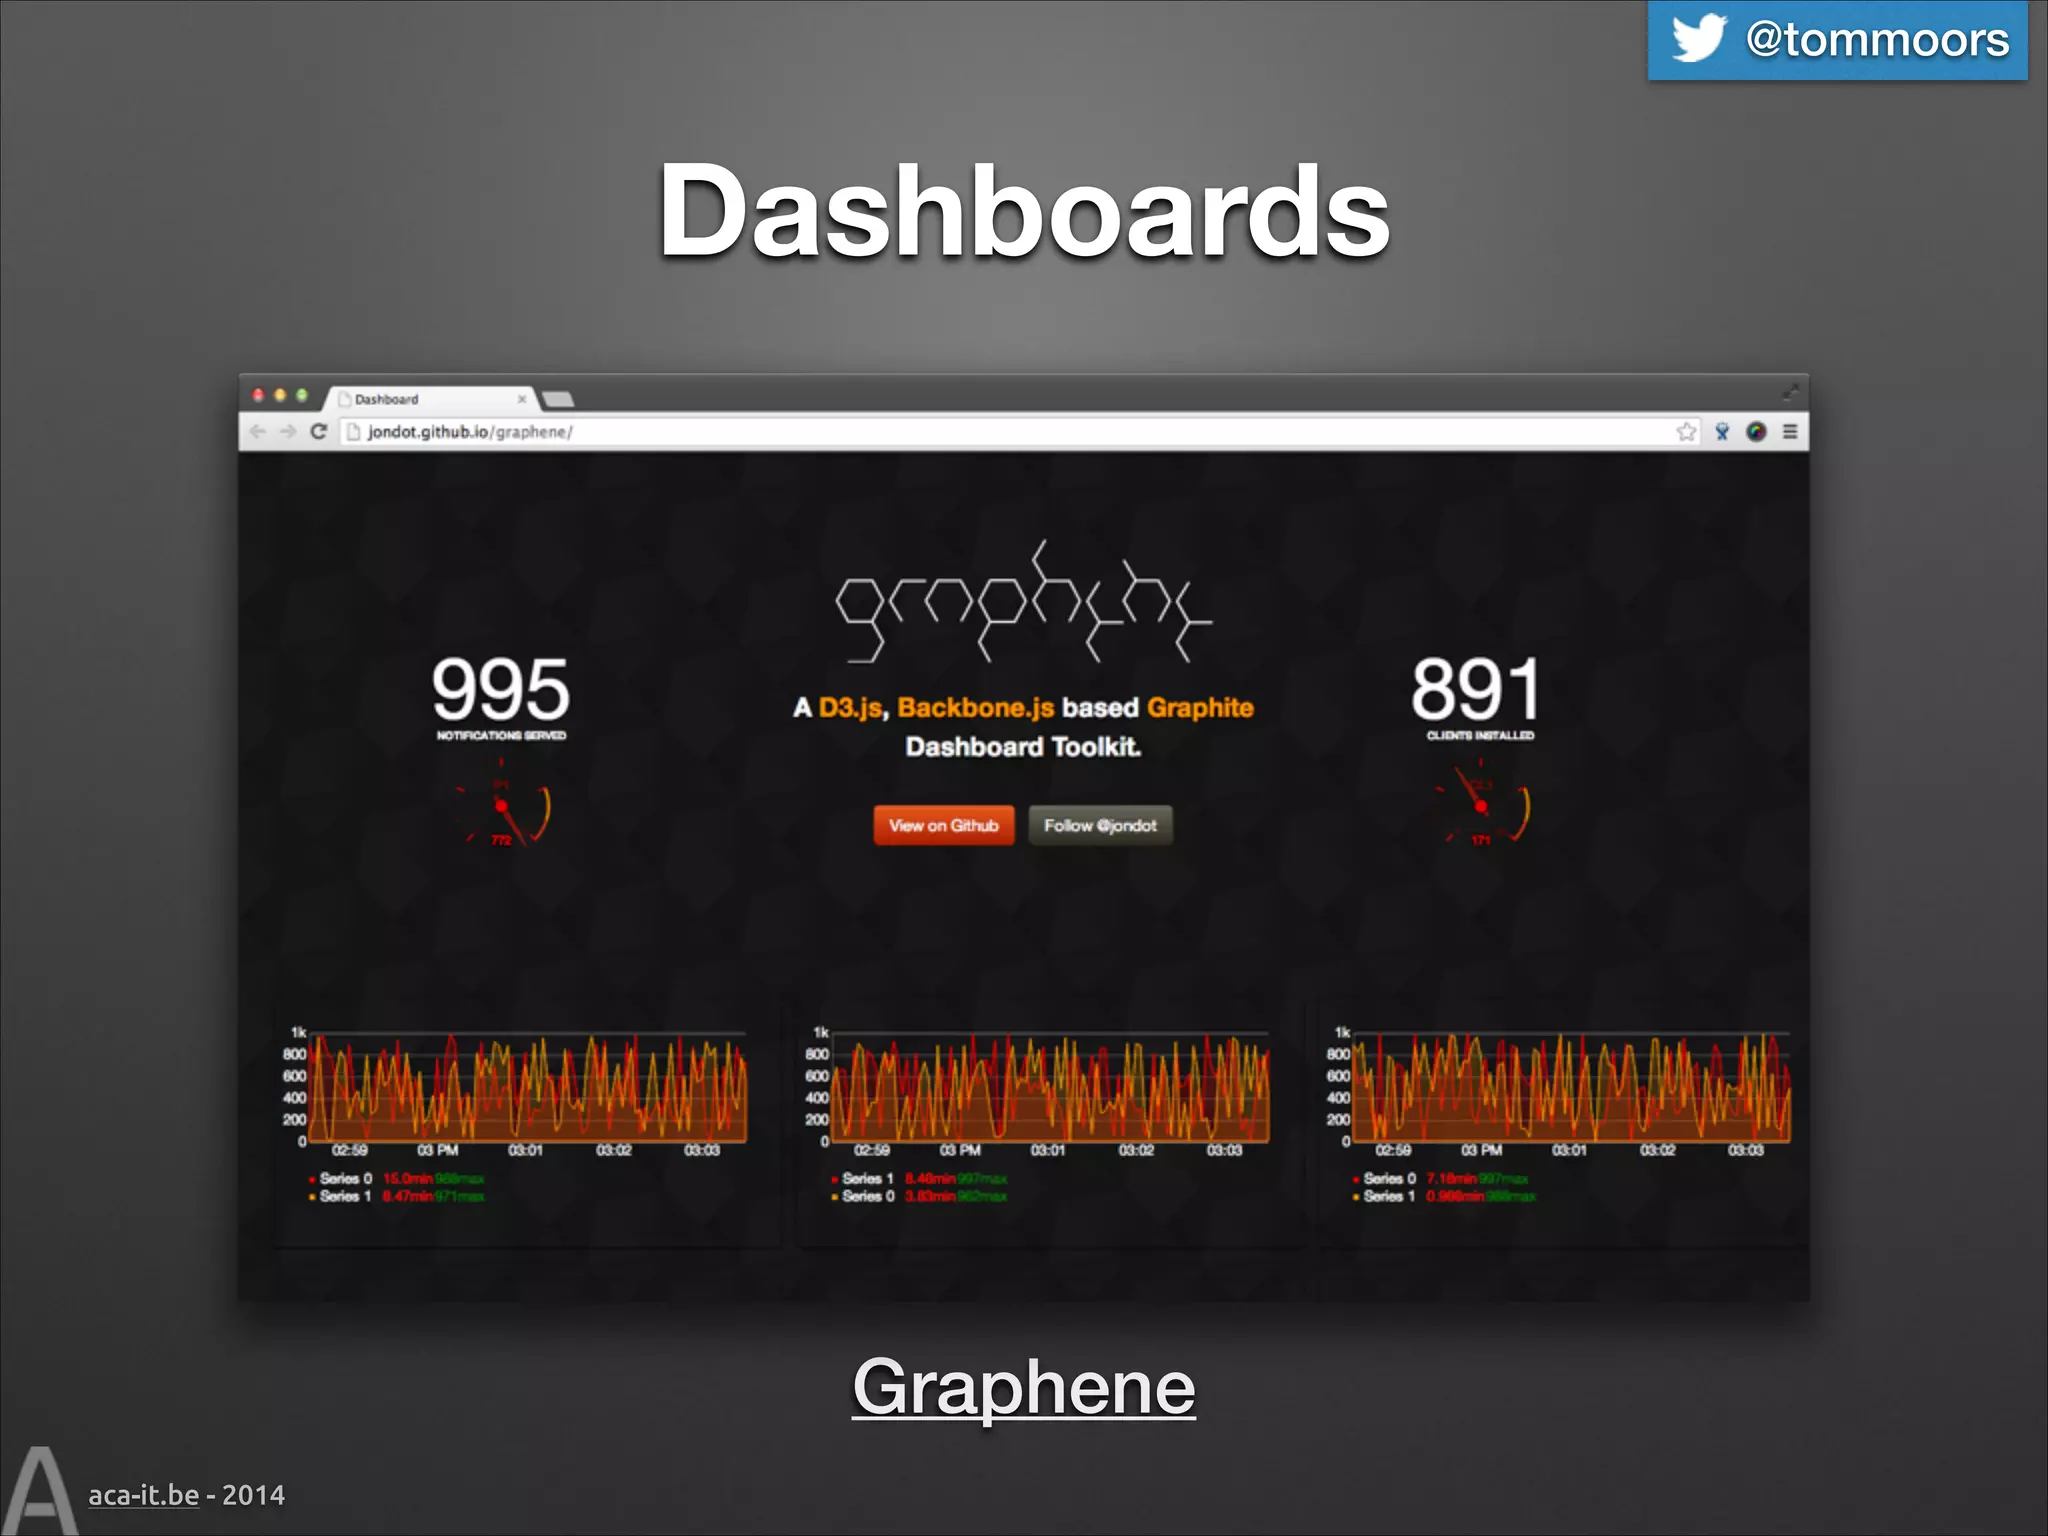Screen dimensions: 2048x1536
Task: Click the left time series chart
Action: [x=527, y=1088]
